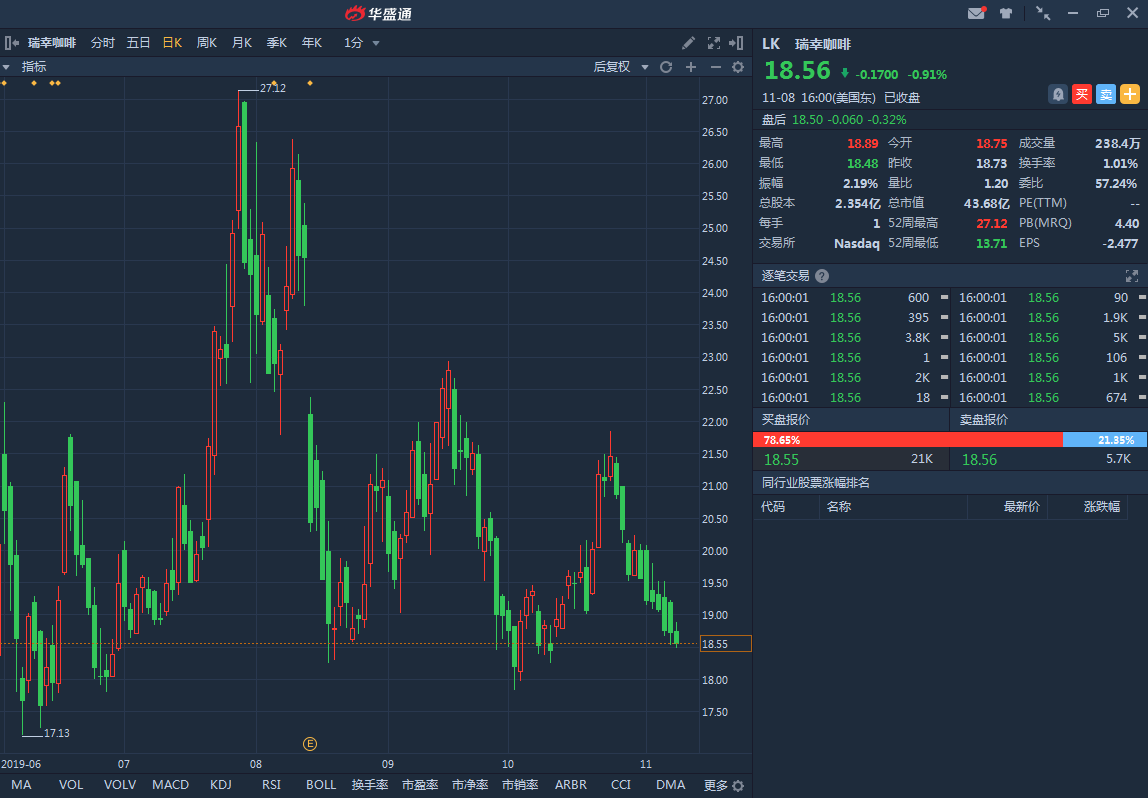The width and height of the screenshot is (1148, 798).
Task: Hide the right quote panel
Action: pos(737,43)
